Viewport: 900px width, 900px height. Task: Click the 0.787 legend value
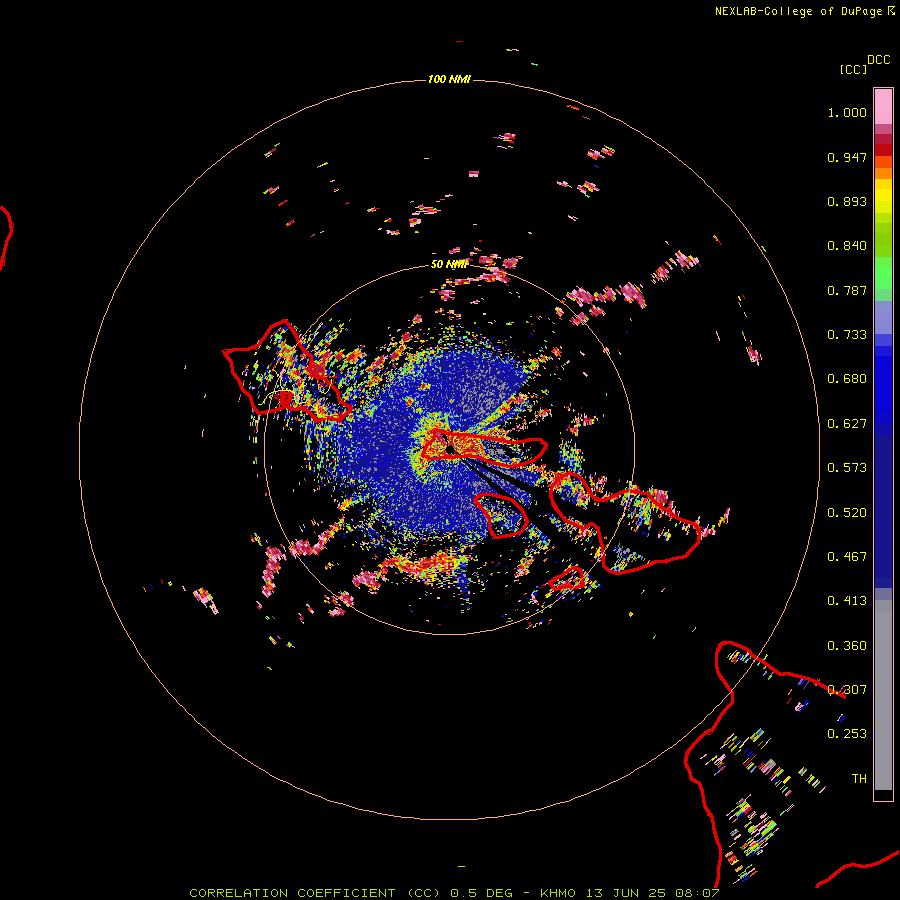point(847,290)
